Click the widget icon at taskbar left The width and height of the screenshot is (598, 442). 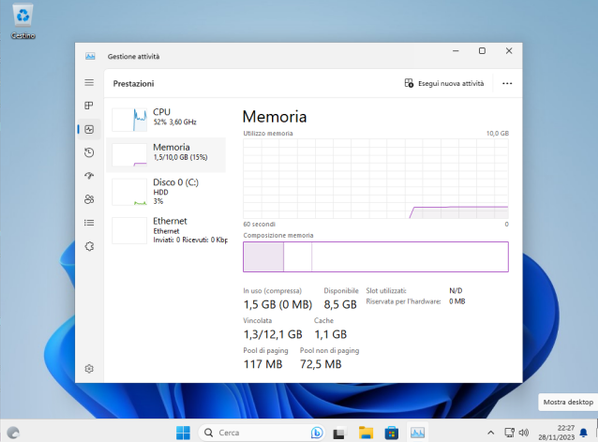(13, 432)
